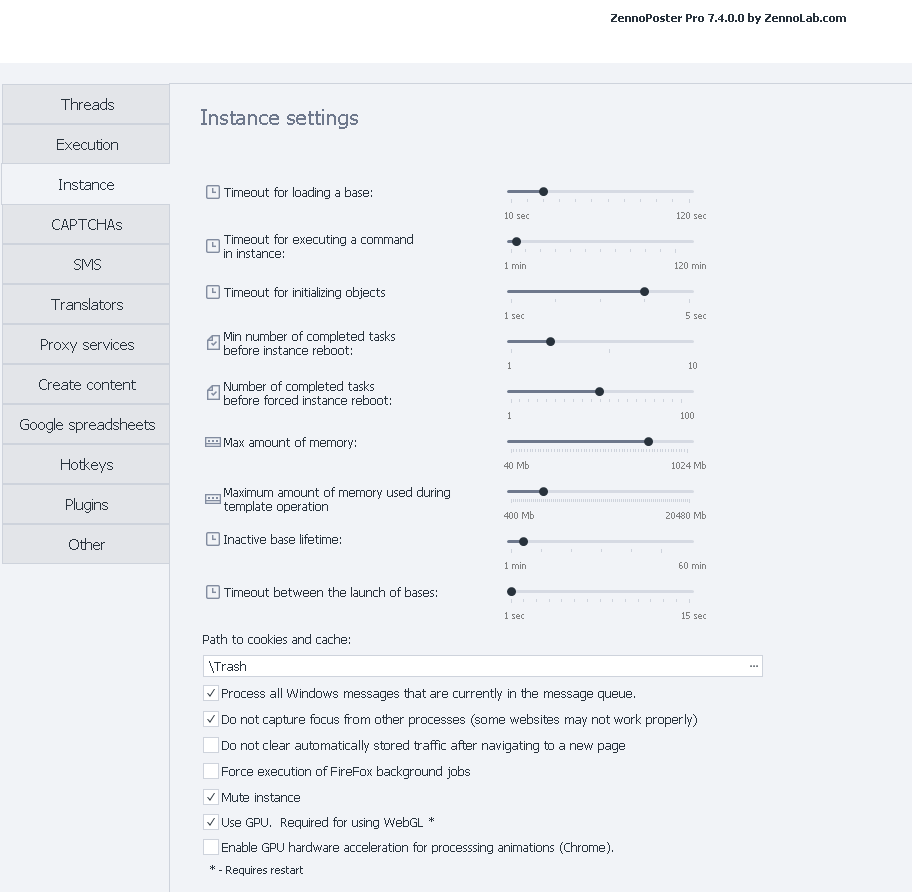This screenshot has height=892, width=912.
Task: Open the browse ellipsis for cookies path
Action: [753, 666]
